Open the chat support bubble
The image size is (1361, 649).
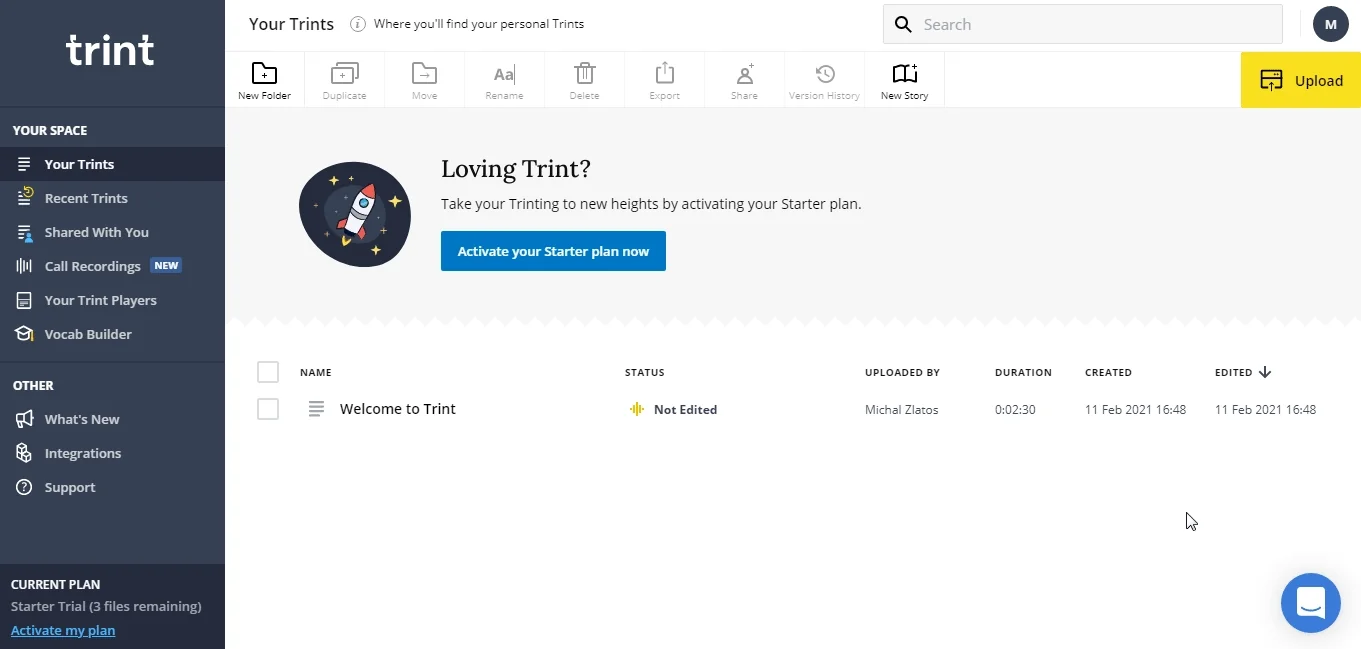pos(1310,603)
